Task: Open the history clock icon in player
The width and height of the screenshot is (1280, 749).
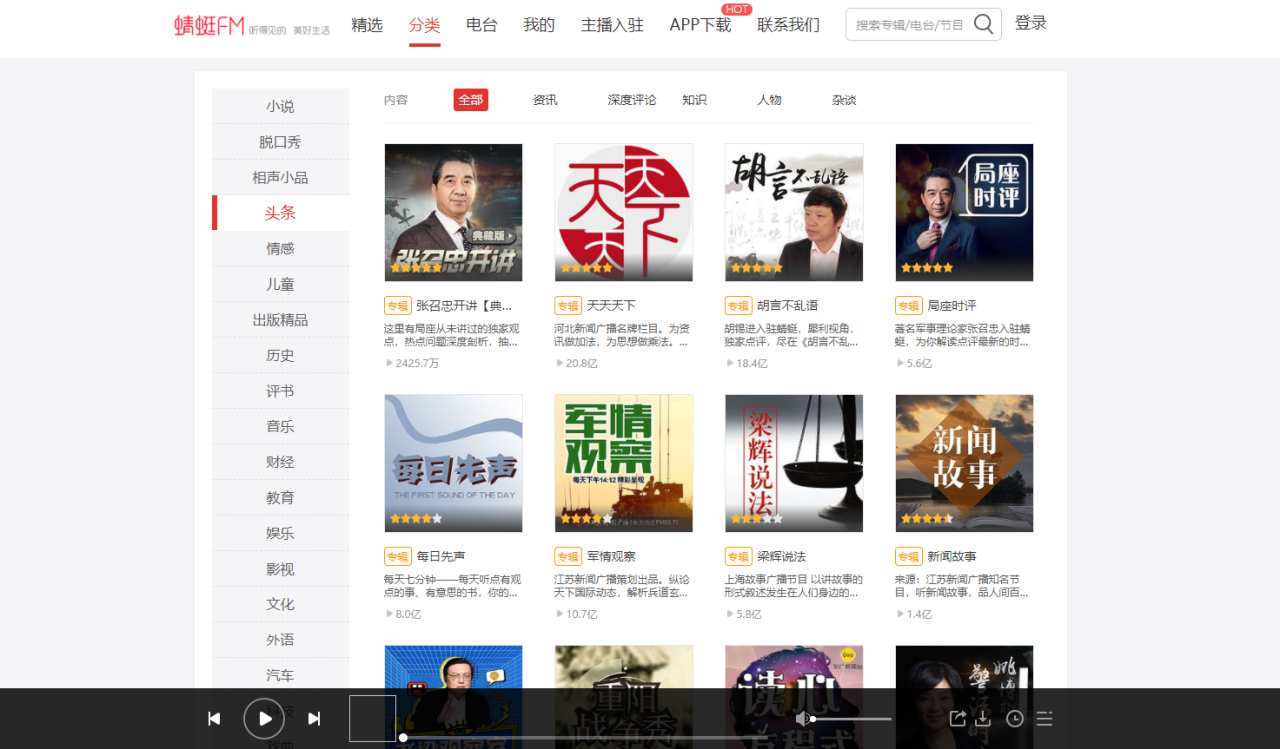Action: click(1015, 718)
